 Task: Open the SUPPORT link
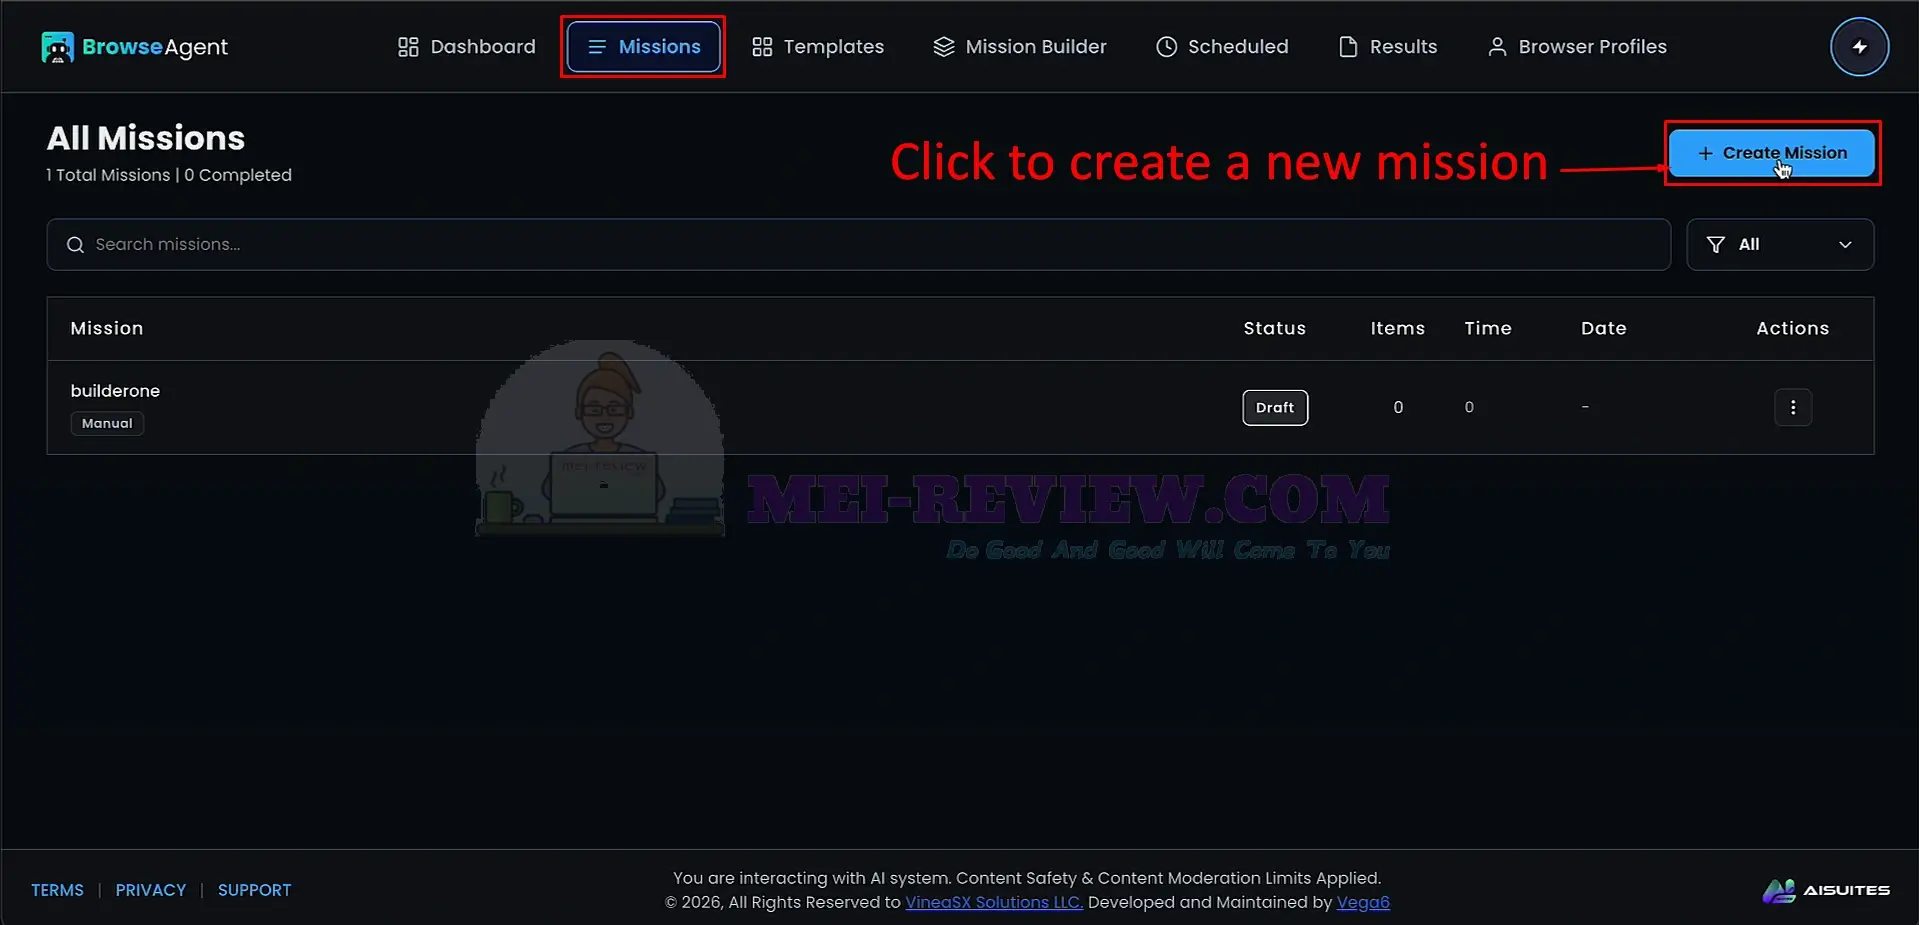[255, 890]
